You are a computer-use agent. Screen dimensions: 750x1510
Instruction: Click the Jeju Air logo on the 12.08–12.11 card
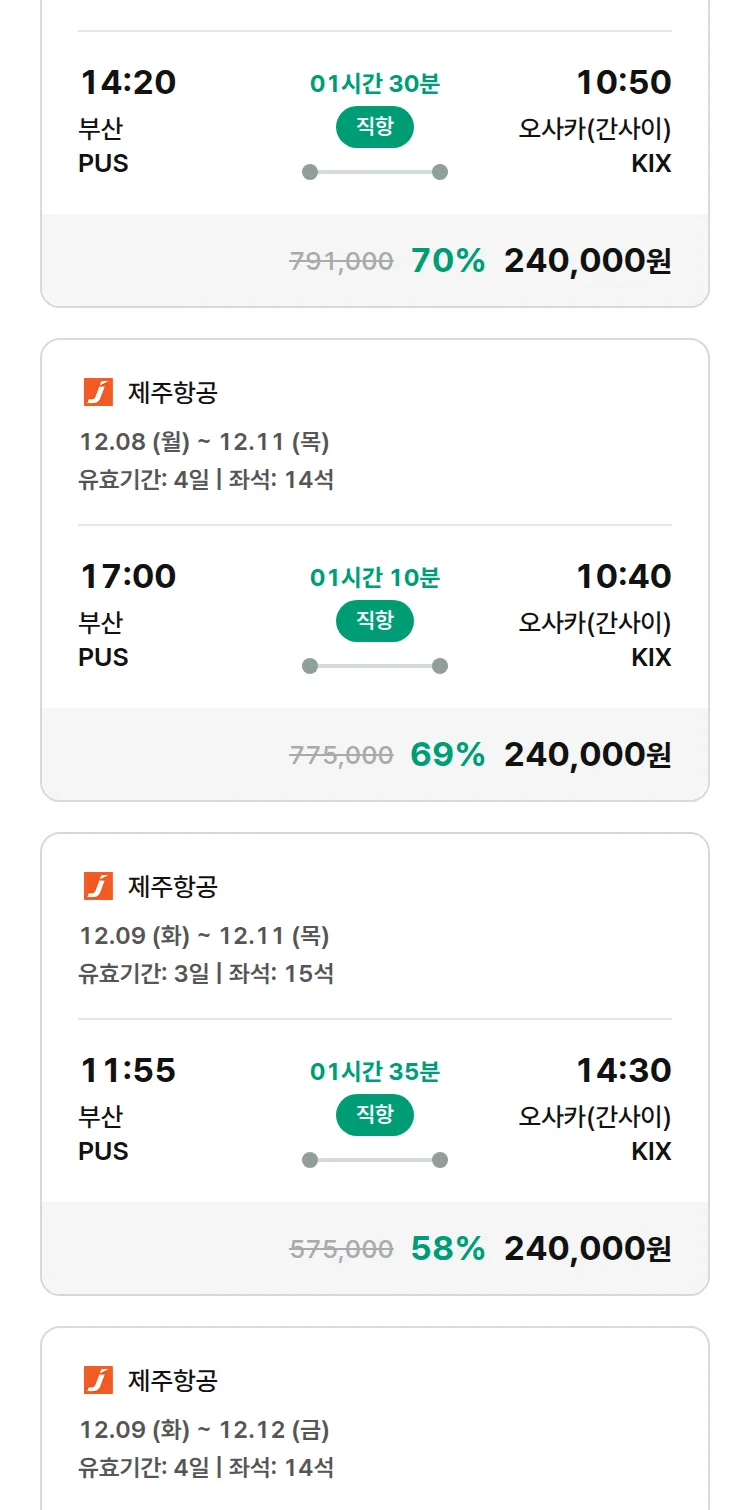[x=98, y=393]
